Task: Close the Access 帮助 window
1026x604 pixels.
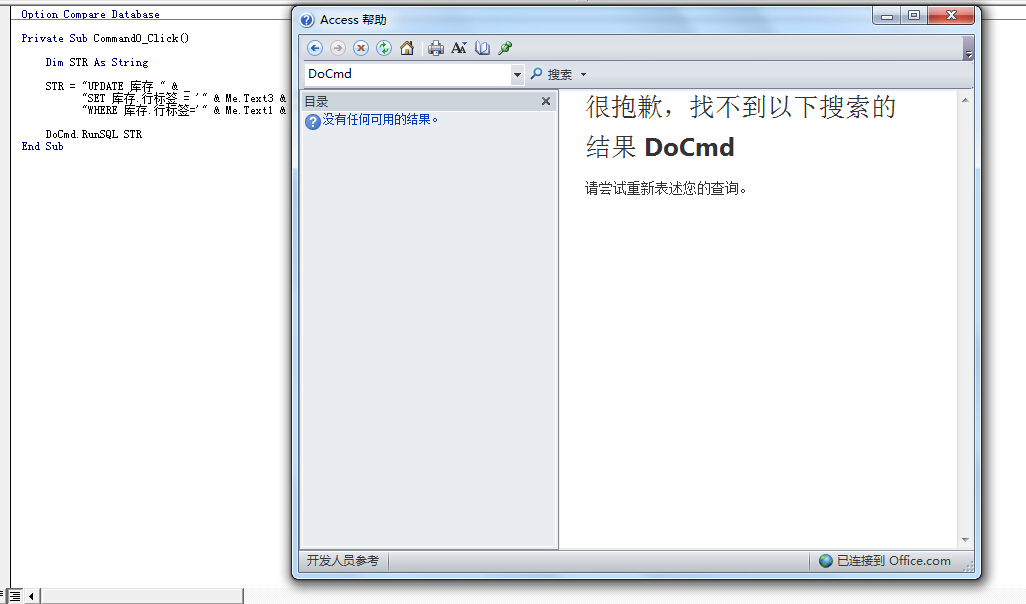Action: click(951, 16)
